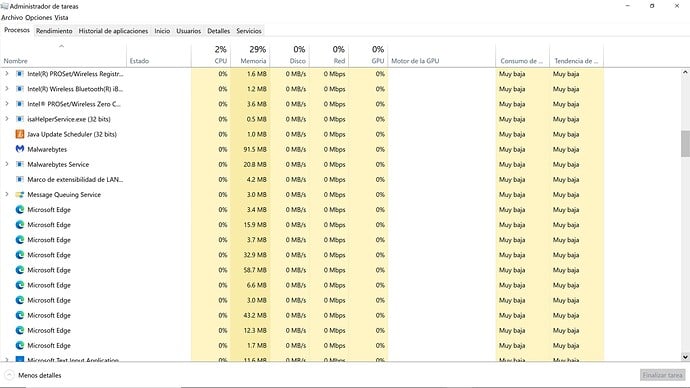Click the Message Queuing Service icon
Viewport: 690px width, 388px height.
coord(20,194)
